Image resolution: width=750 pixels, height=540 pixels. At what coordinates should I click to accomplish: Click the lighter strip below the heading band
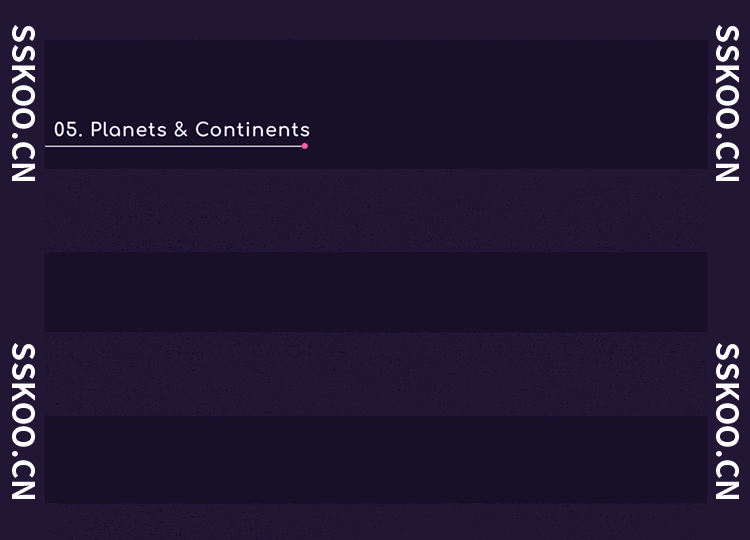point(375,210)
